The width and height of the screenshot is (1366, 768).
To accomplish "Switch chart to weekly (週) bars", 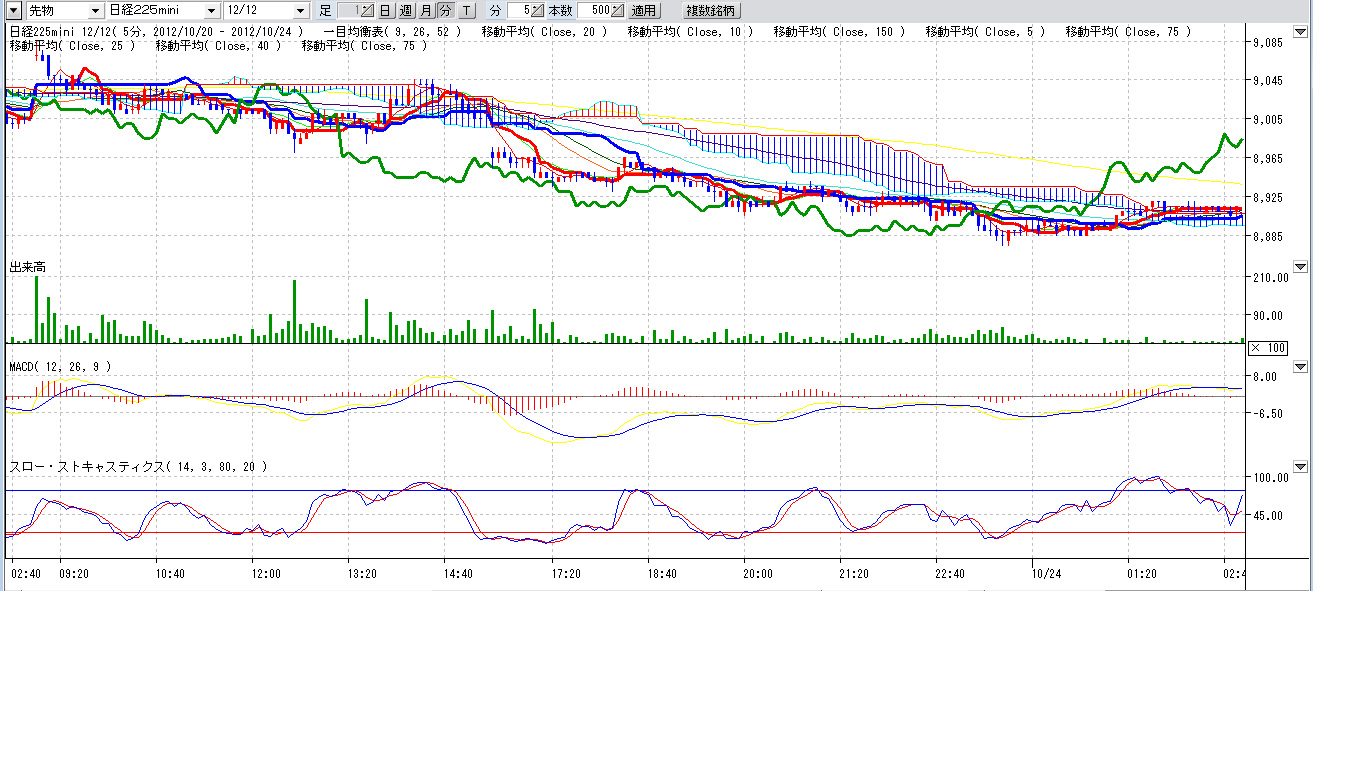I will [x=405, y=10].
